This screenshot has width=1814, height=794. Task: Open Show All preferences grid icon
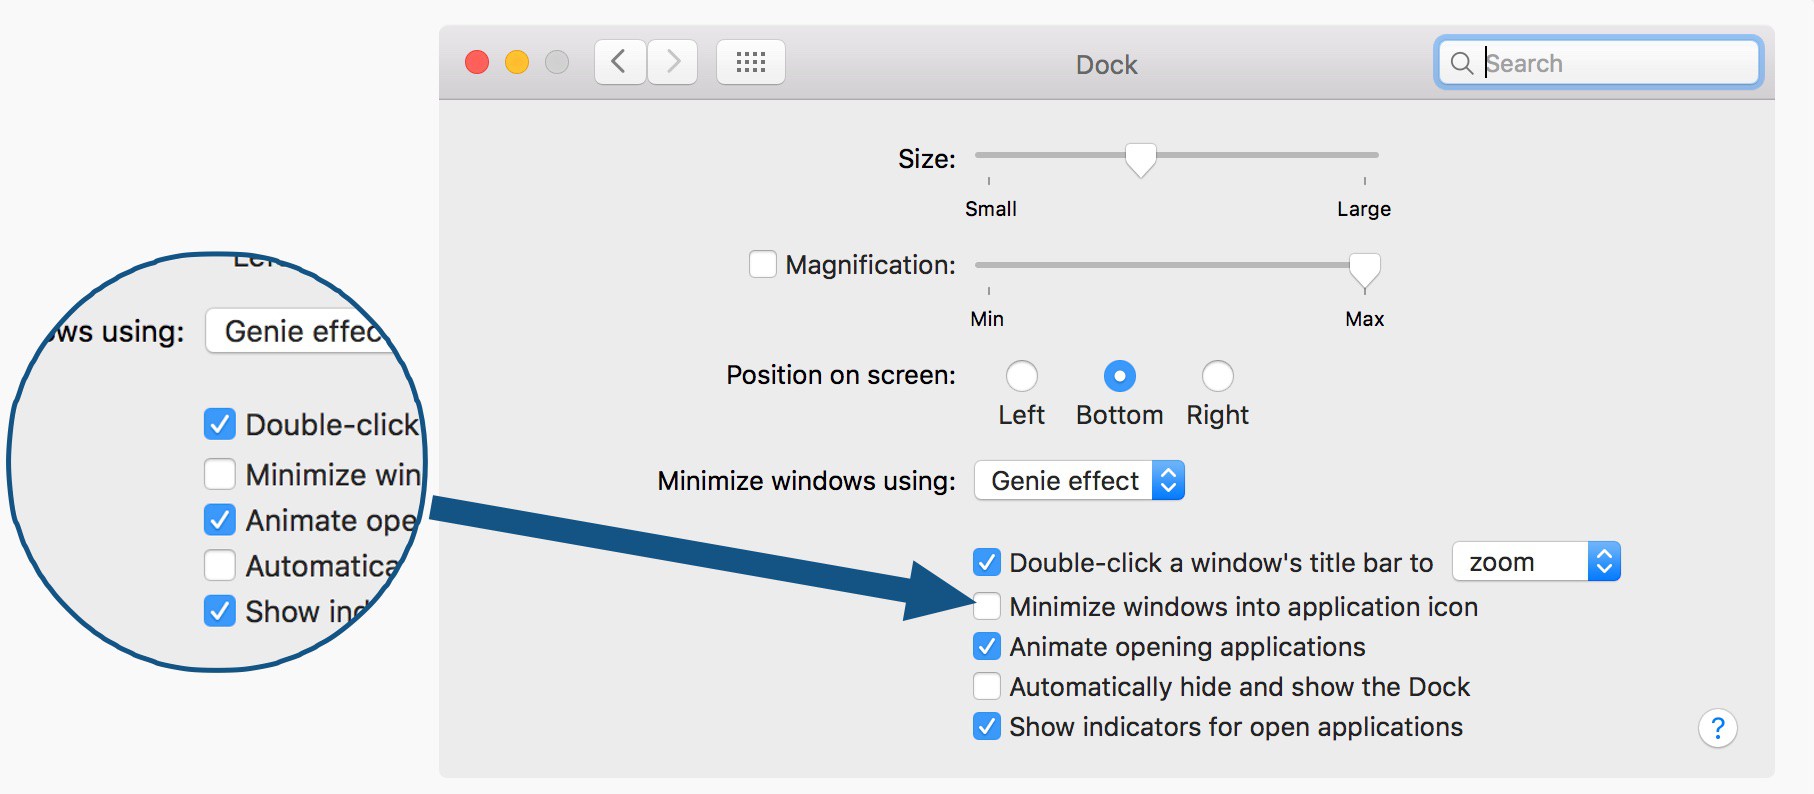pyautogui.click(x=751, y=61)
